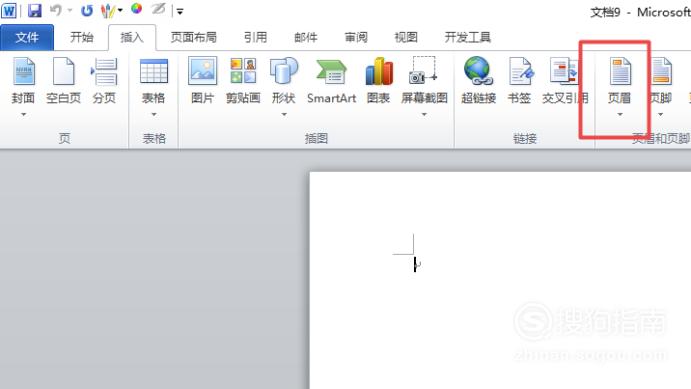This screenshot has height=389, width=691.
Task: Save the document using the floppy disk icon
Action: (x=34, y=11)
